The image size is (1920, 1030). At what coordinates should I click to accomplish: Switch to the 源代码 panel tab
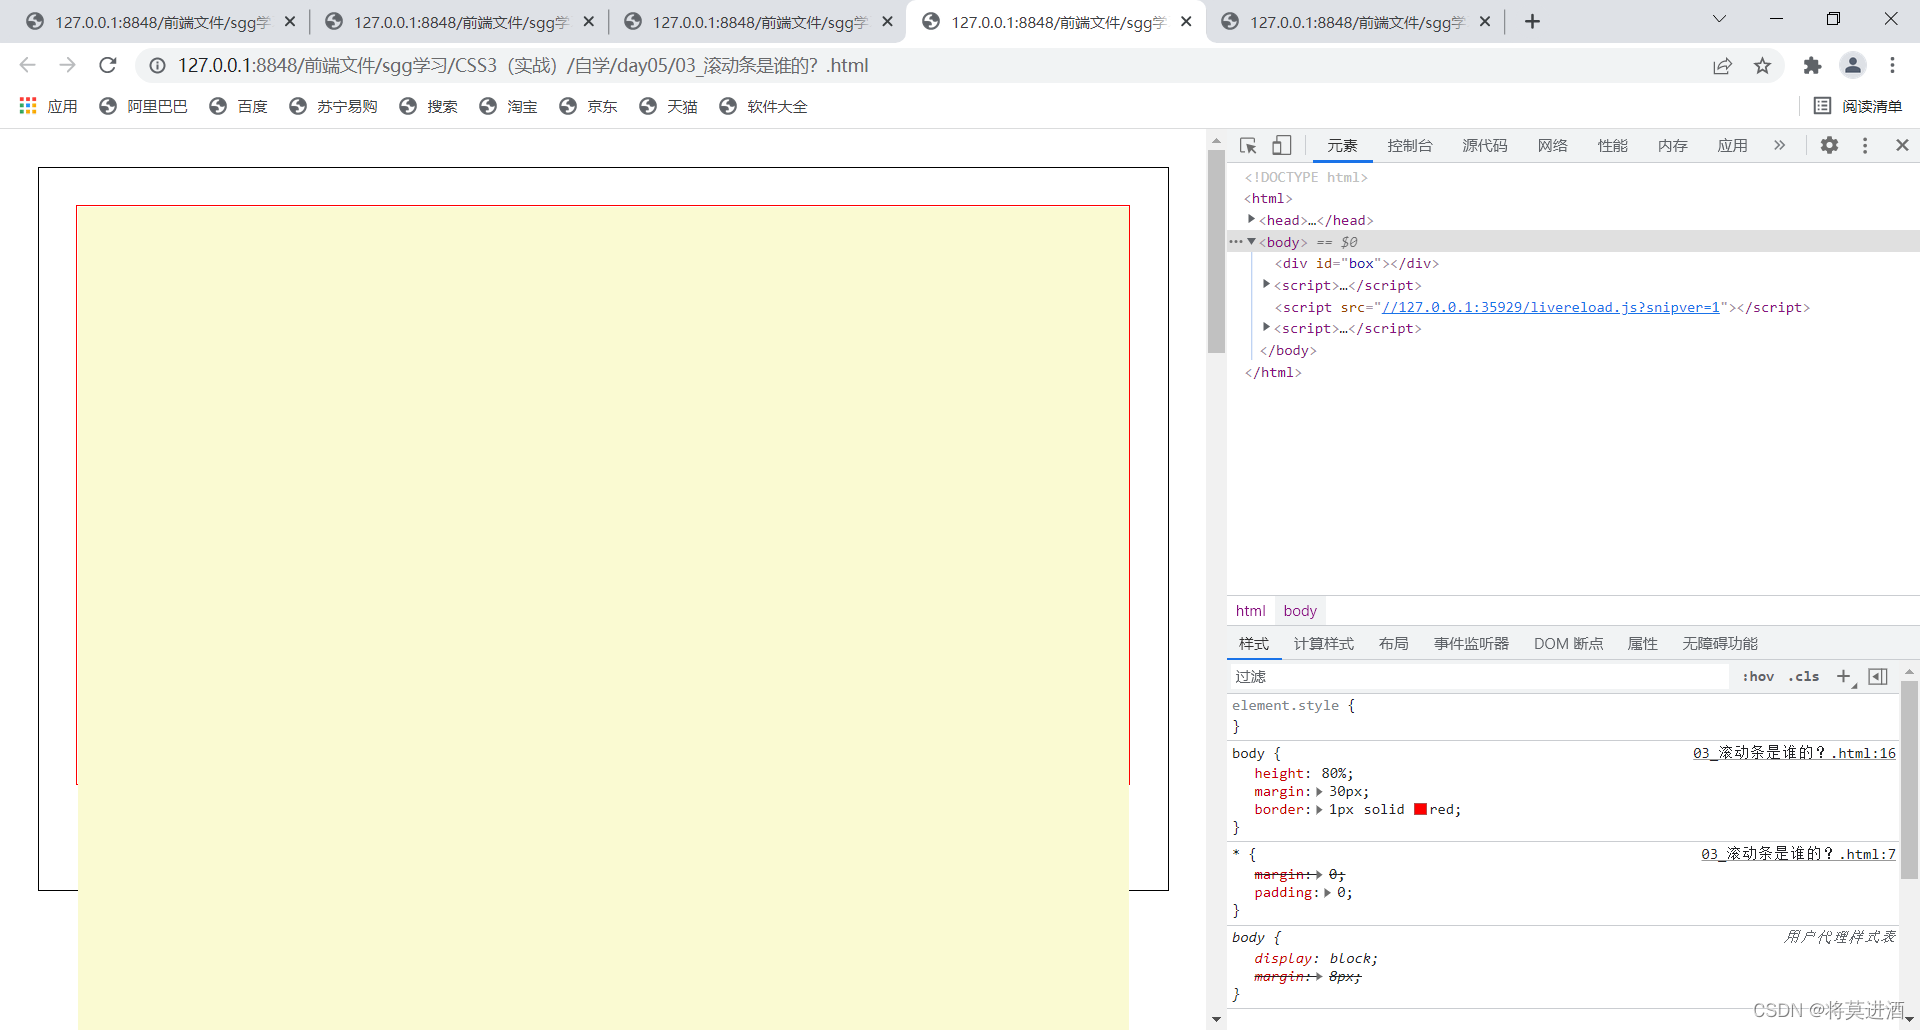tap(1485, 146)
